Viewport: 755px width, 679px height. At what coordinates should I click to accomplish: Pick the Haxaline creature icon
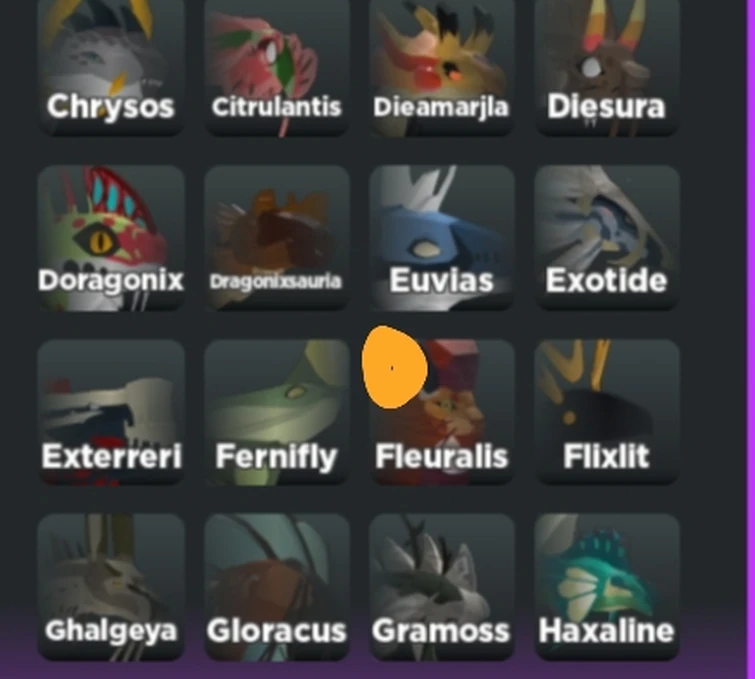(x=607, y=587)
